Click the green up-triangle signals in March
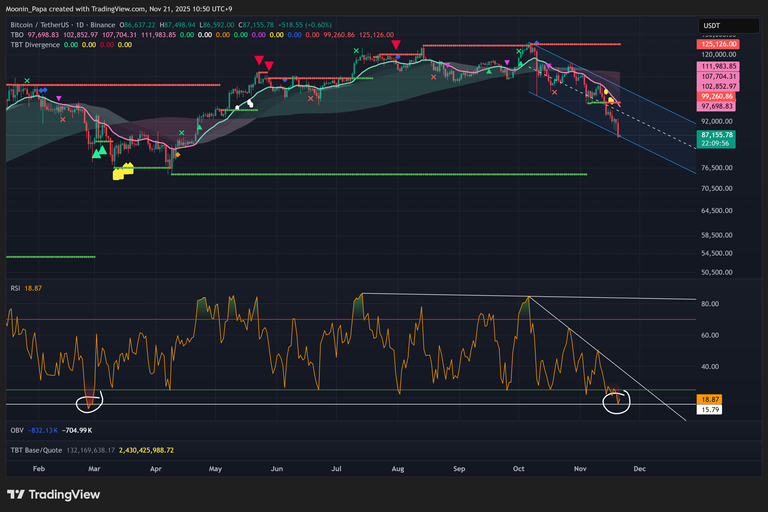Screen dimensions: 768x512 [98, 152]
